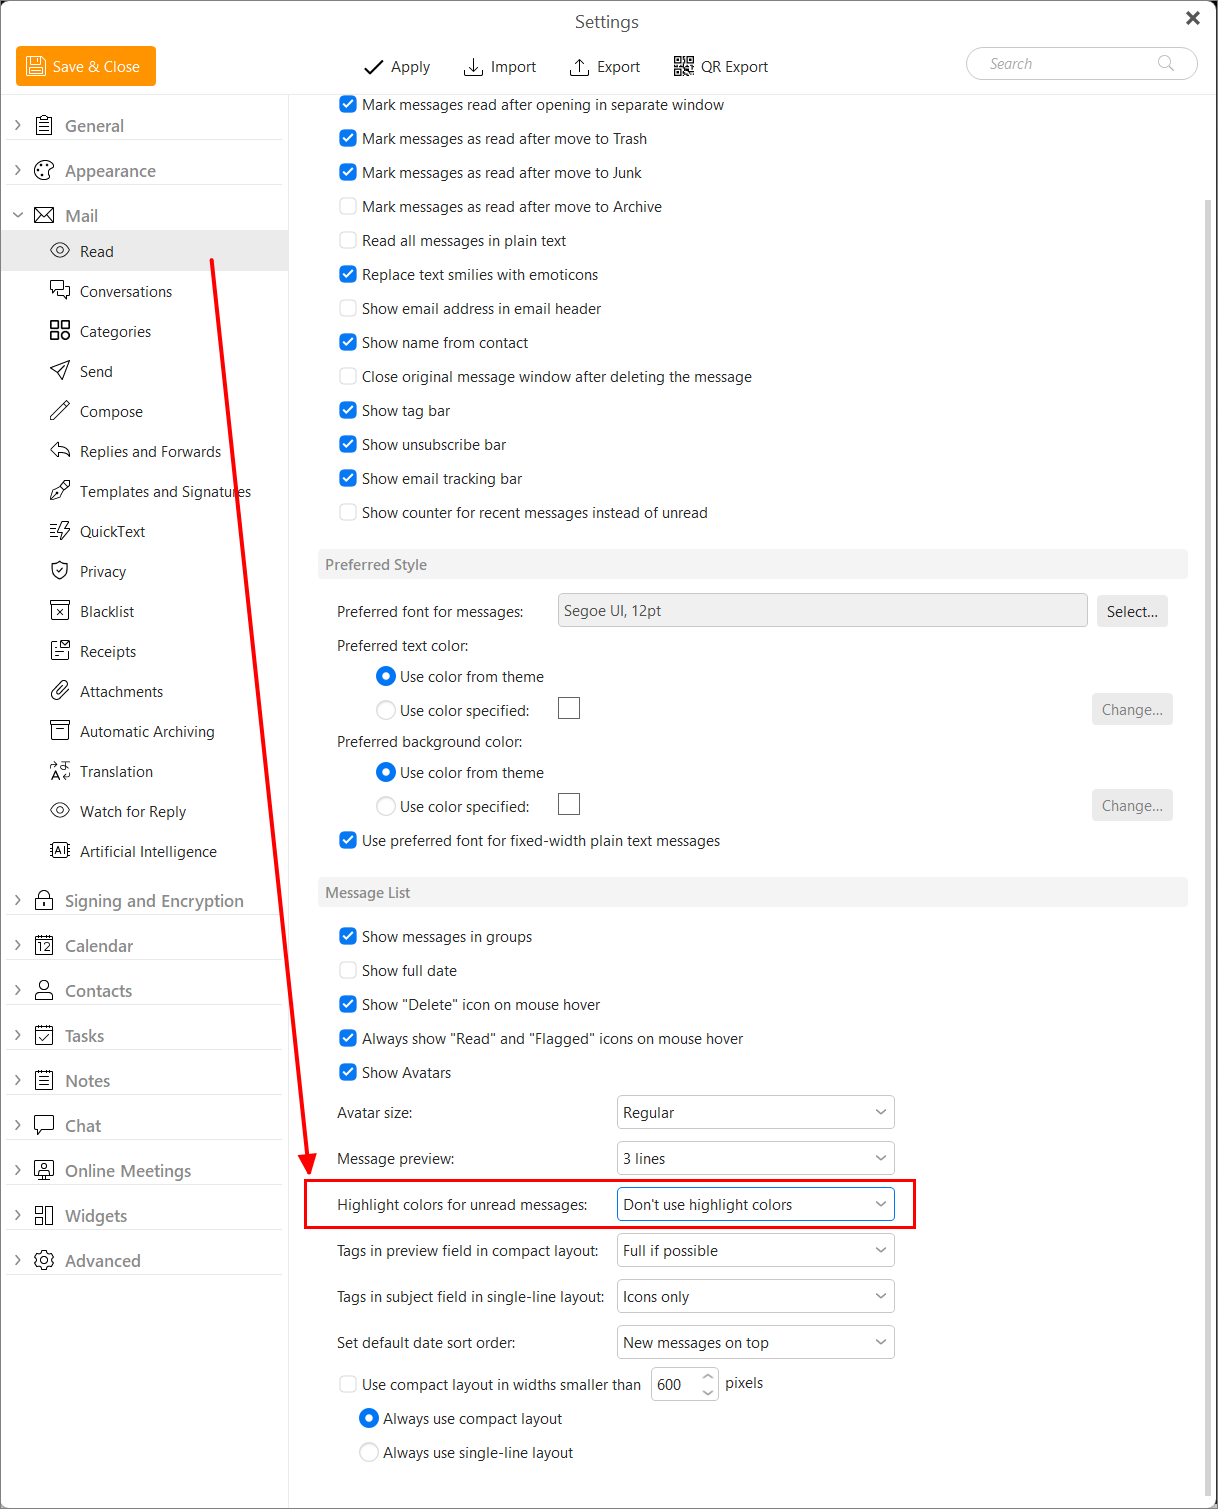Switch to Watch for Reply settings
The height and width of the screenshot is (1509, 1218).
coord(132,811)
